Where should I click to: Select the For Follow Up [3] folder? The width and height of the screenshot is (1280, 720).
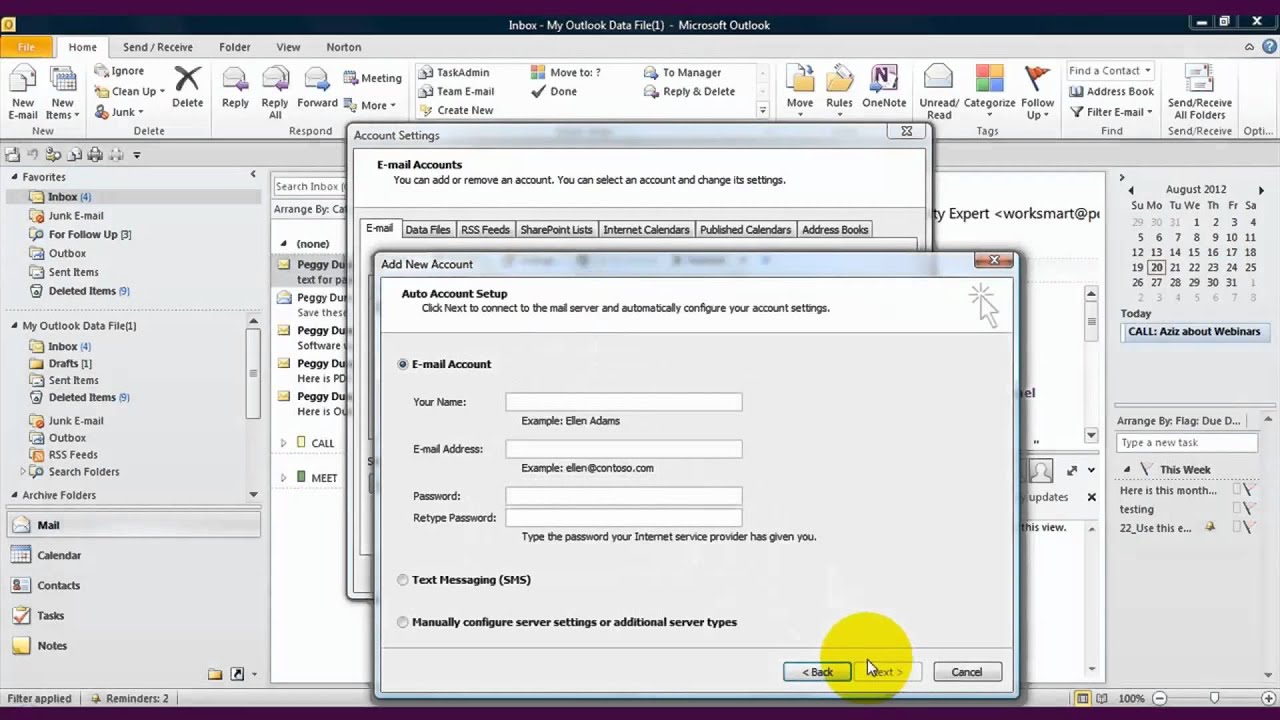click(90, 235)
